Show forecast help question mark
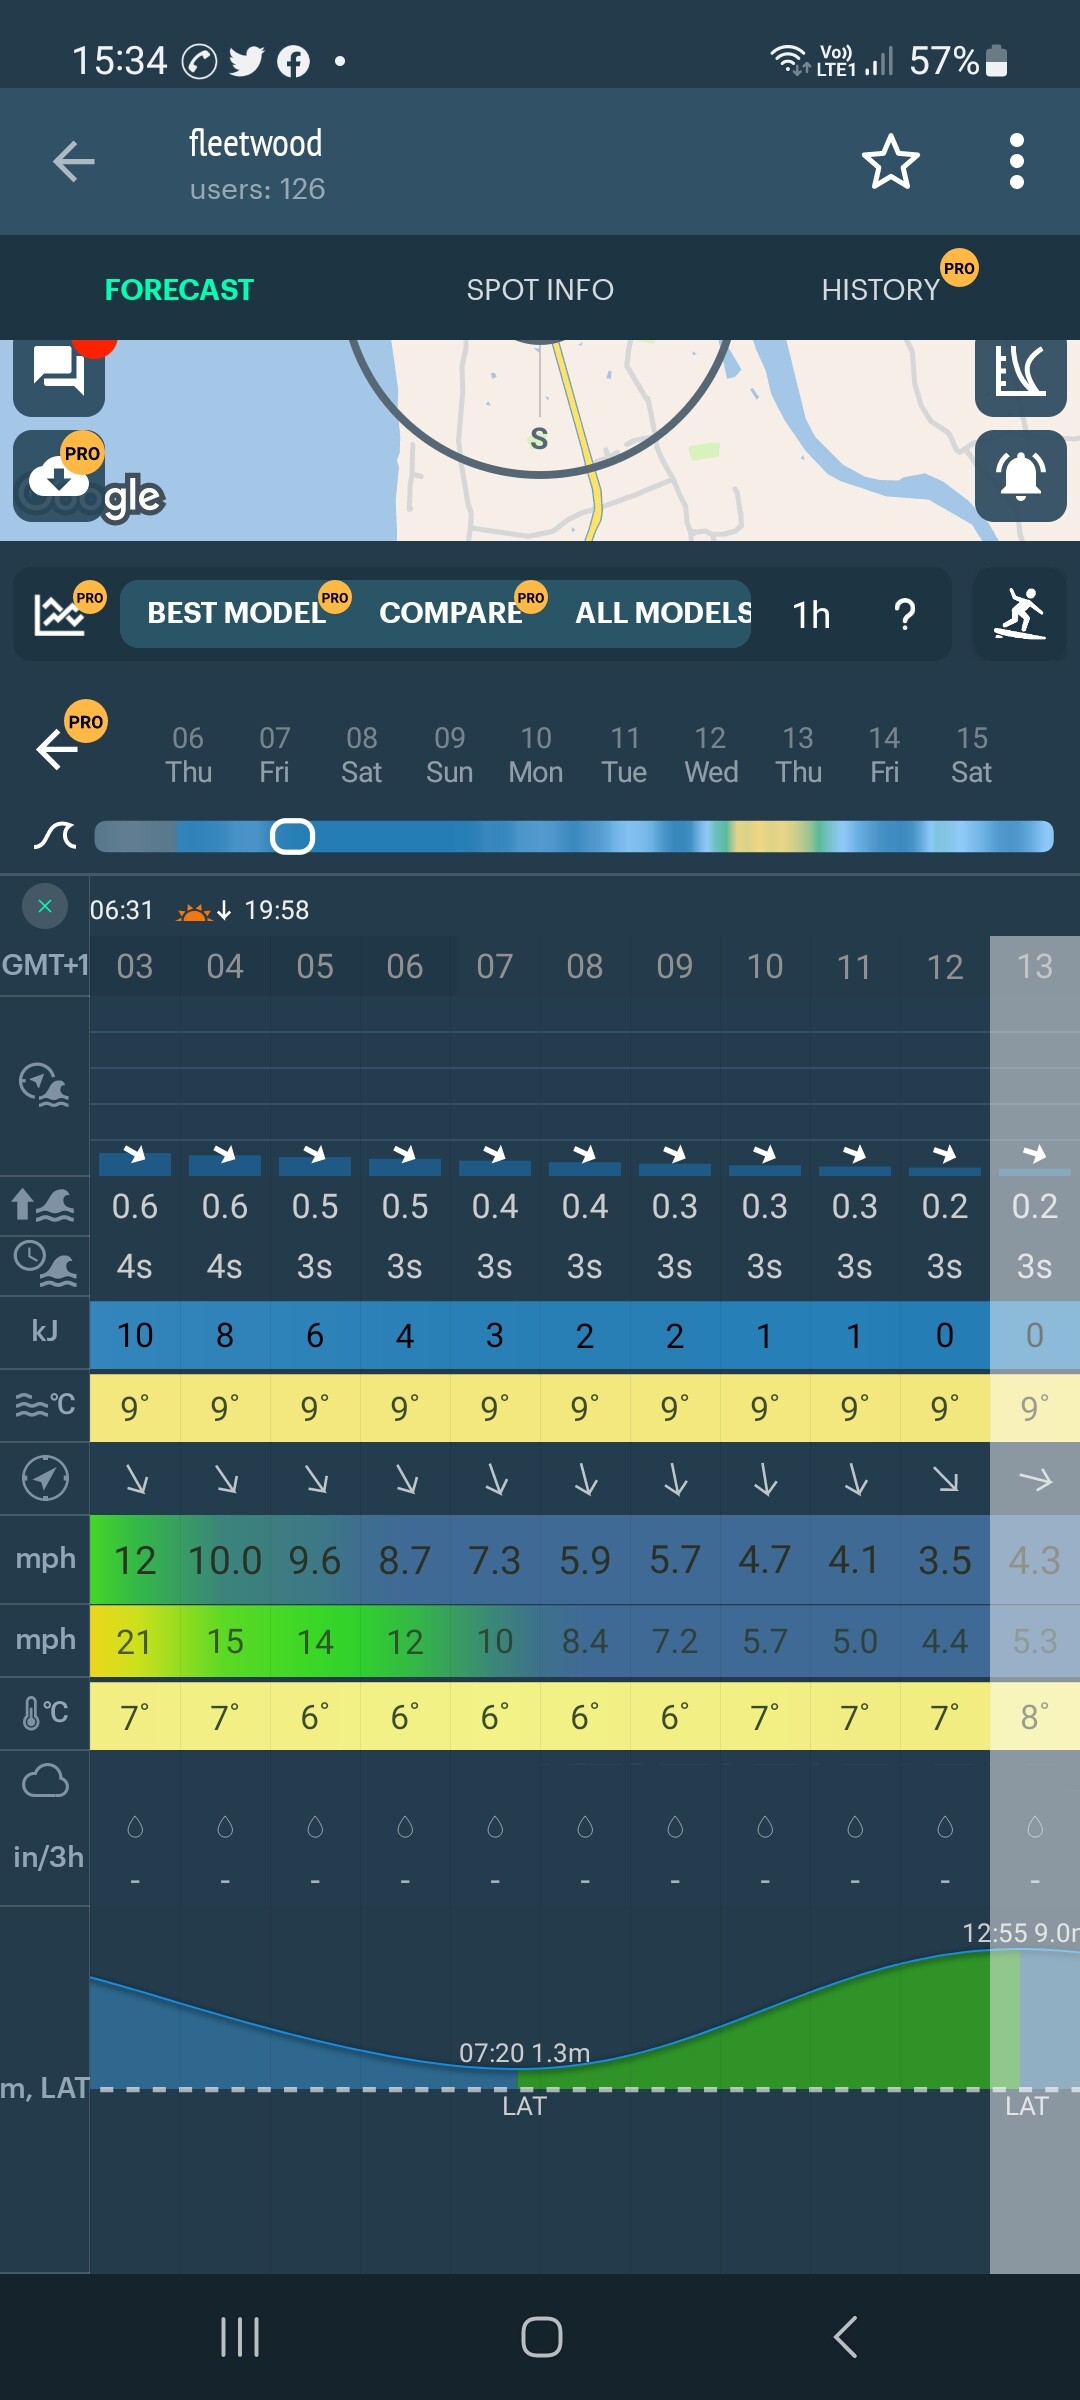1080x2400 pixels. tap(905, 615)
